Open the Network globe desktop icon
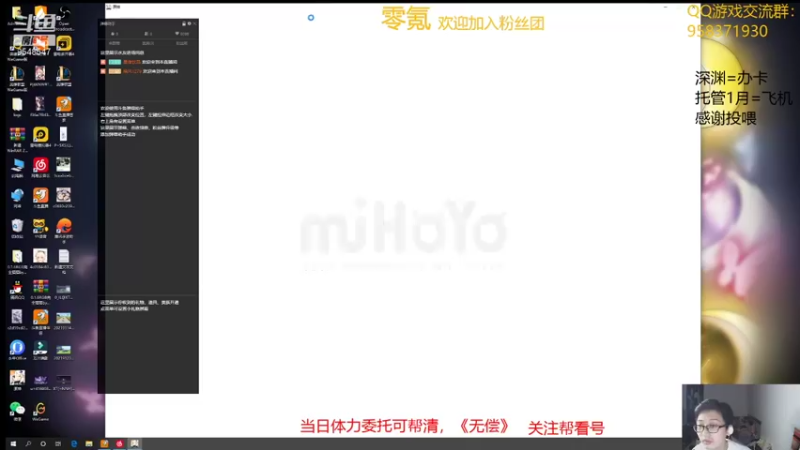800x450 pixels. [x=17, y=198]
